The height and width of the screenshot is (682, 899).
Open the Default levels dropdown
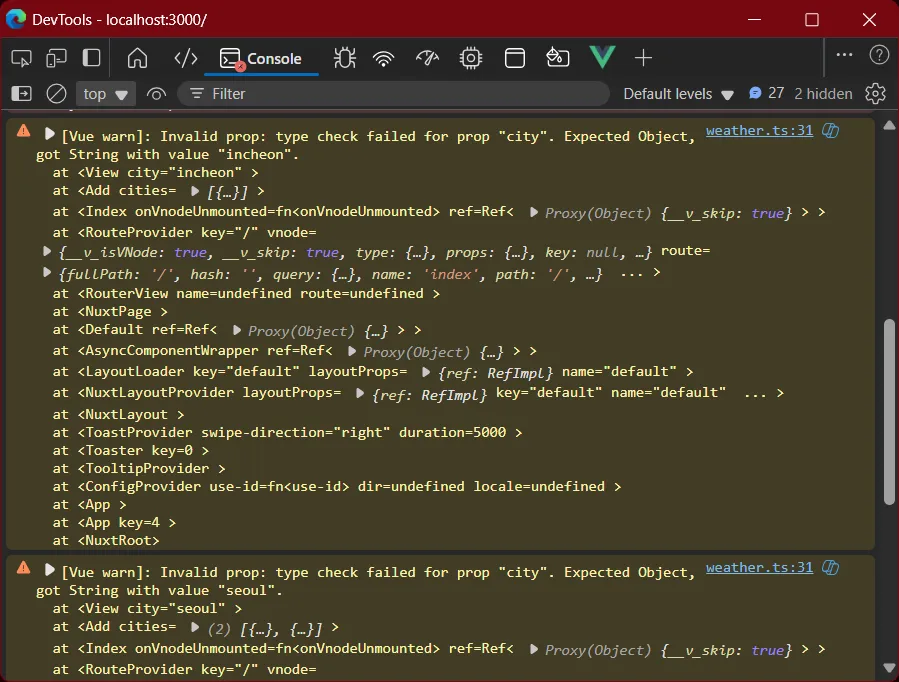point(678,94)
